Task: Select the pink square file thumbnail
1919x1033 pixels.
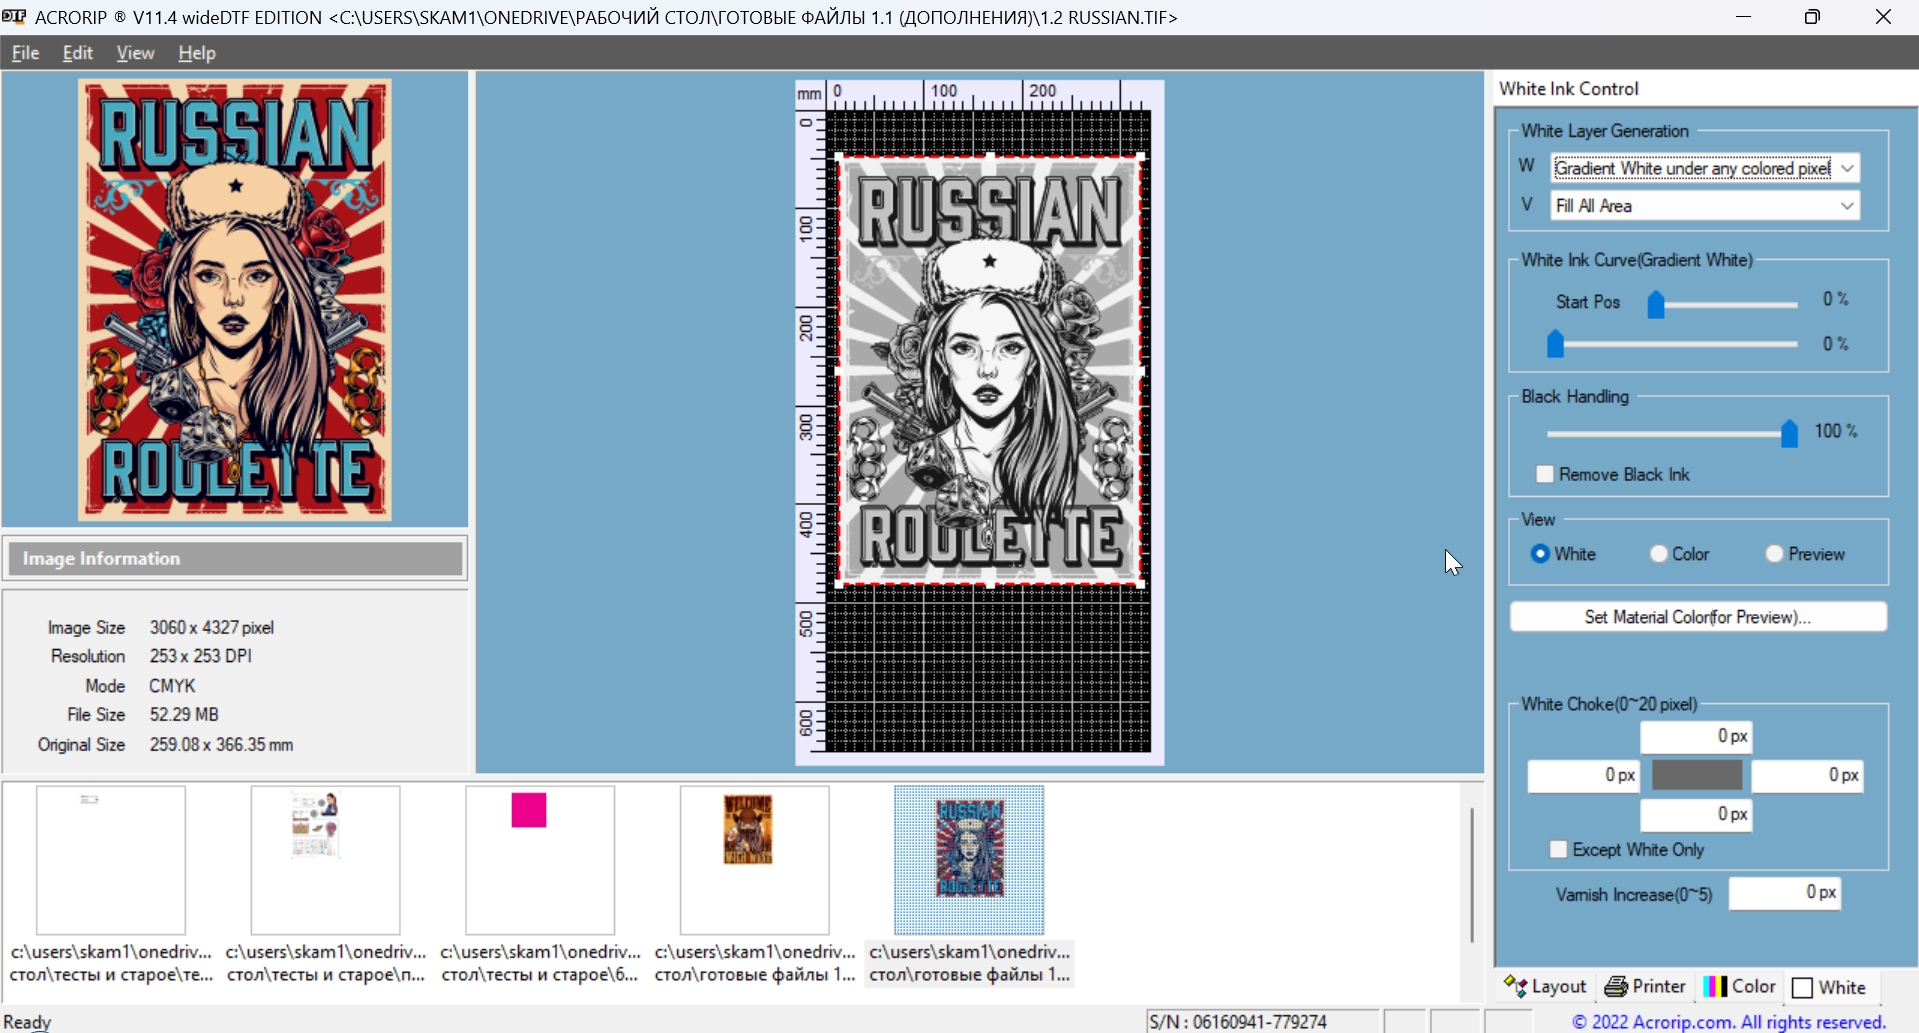Action: [x=539, y=859]
